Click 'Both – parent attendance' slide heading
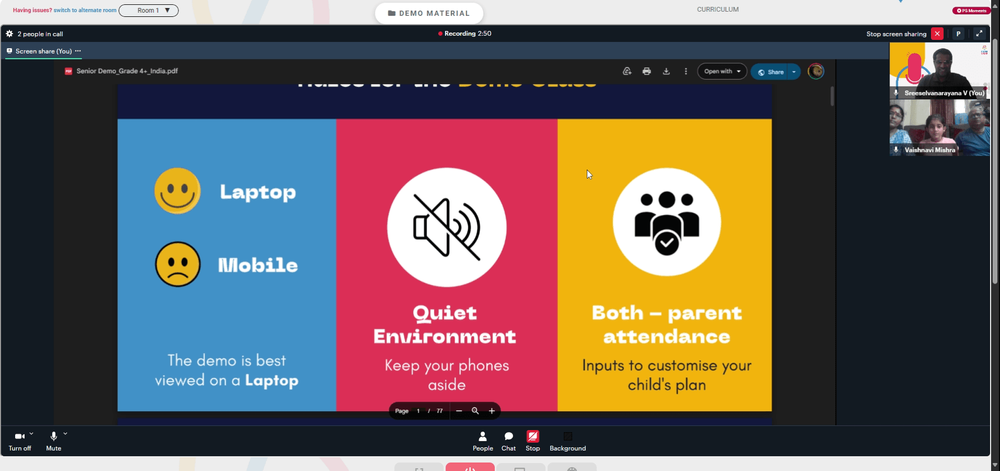This screenshot has width=1000, height=471. click(666, 325)
